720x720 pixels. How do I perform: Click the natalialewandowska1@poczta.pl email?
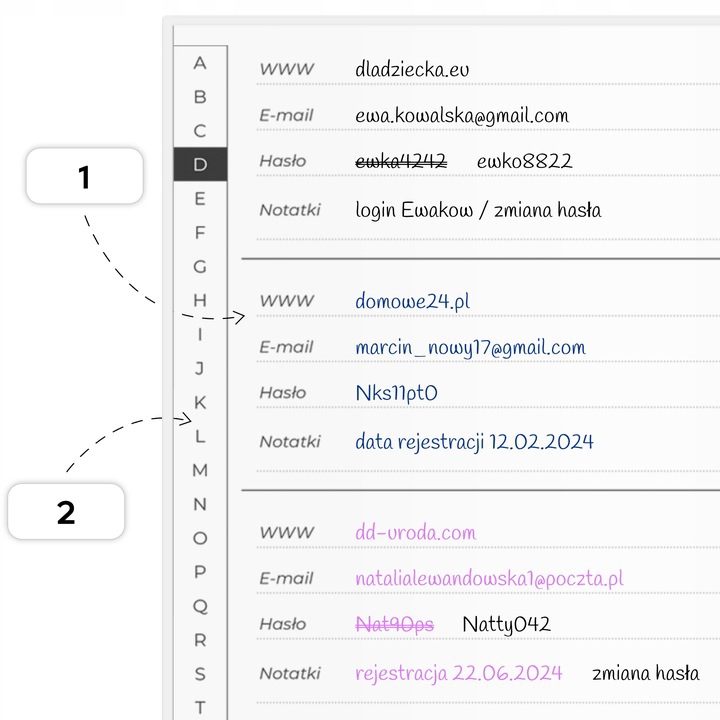pyautogui.click(x=489, y=579)
